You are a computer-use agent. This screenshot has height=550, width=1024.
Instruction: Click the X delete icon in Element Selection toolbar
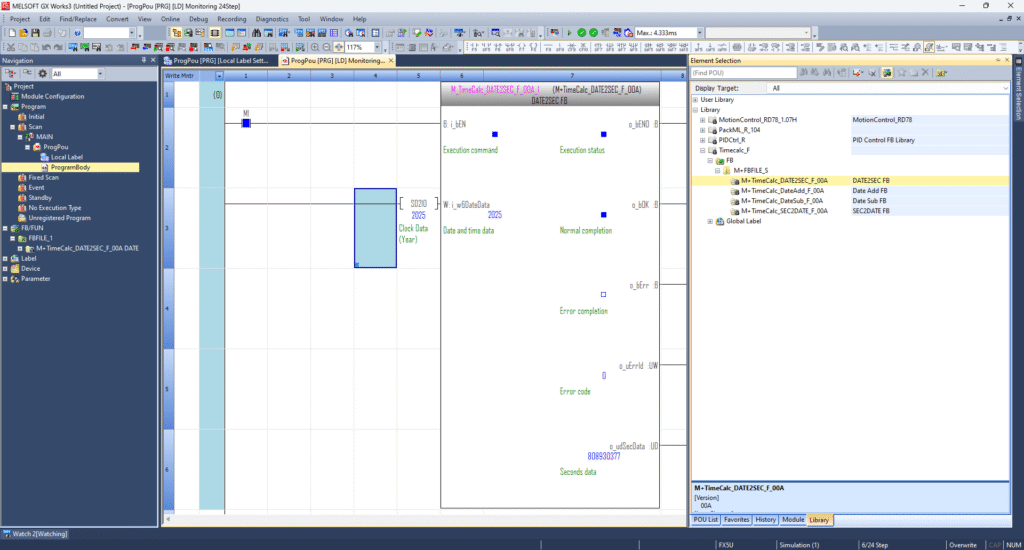click(925, 73)
